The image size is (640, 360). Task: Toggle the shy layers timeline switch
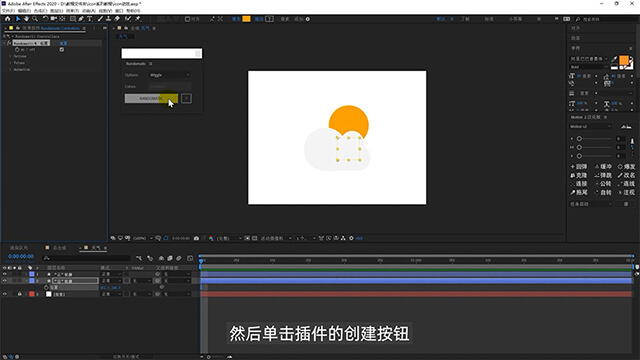[x=161, y=258]
